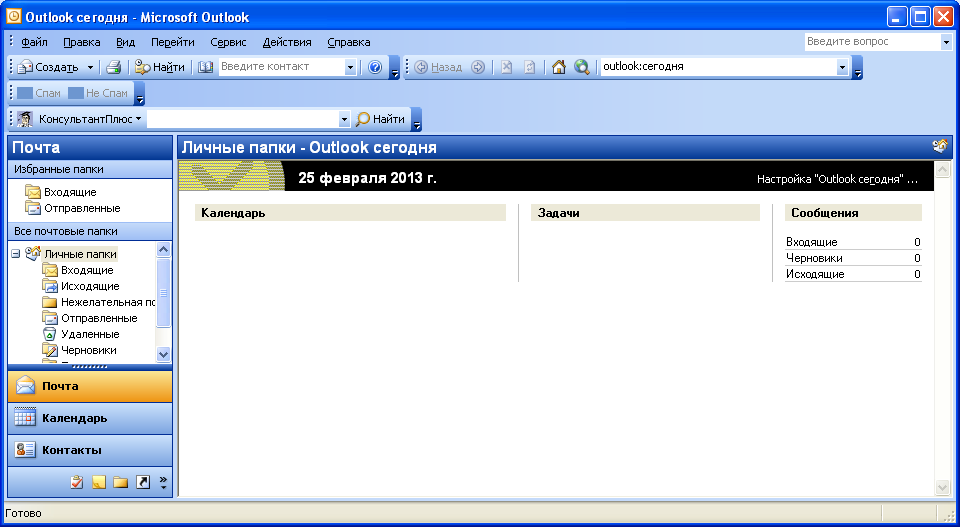Image resolution: width=960 pixels, height=527 pixels.
Task: Switch to the Календарь navigation pane
Action: point(90,418)
